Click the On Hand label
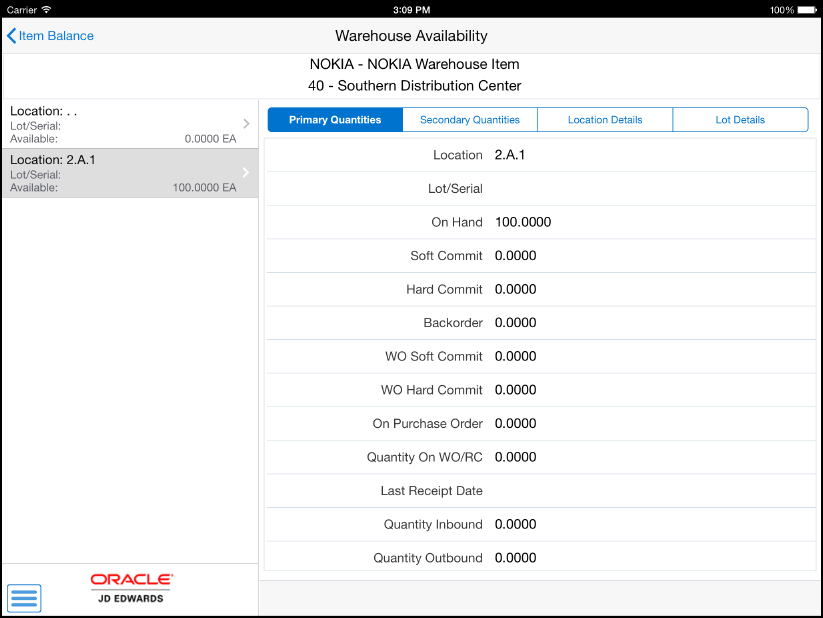 tap(457, 222)
